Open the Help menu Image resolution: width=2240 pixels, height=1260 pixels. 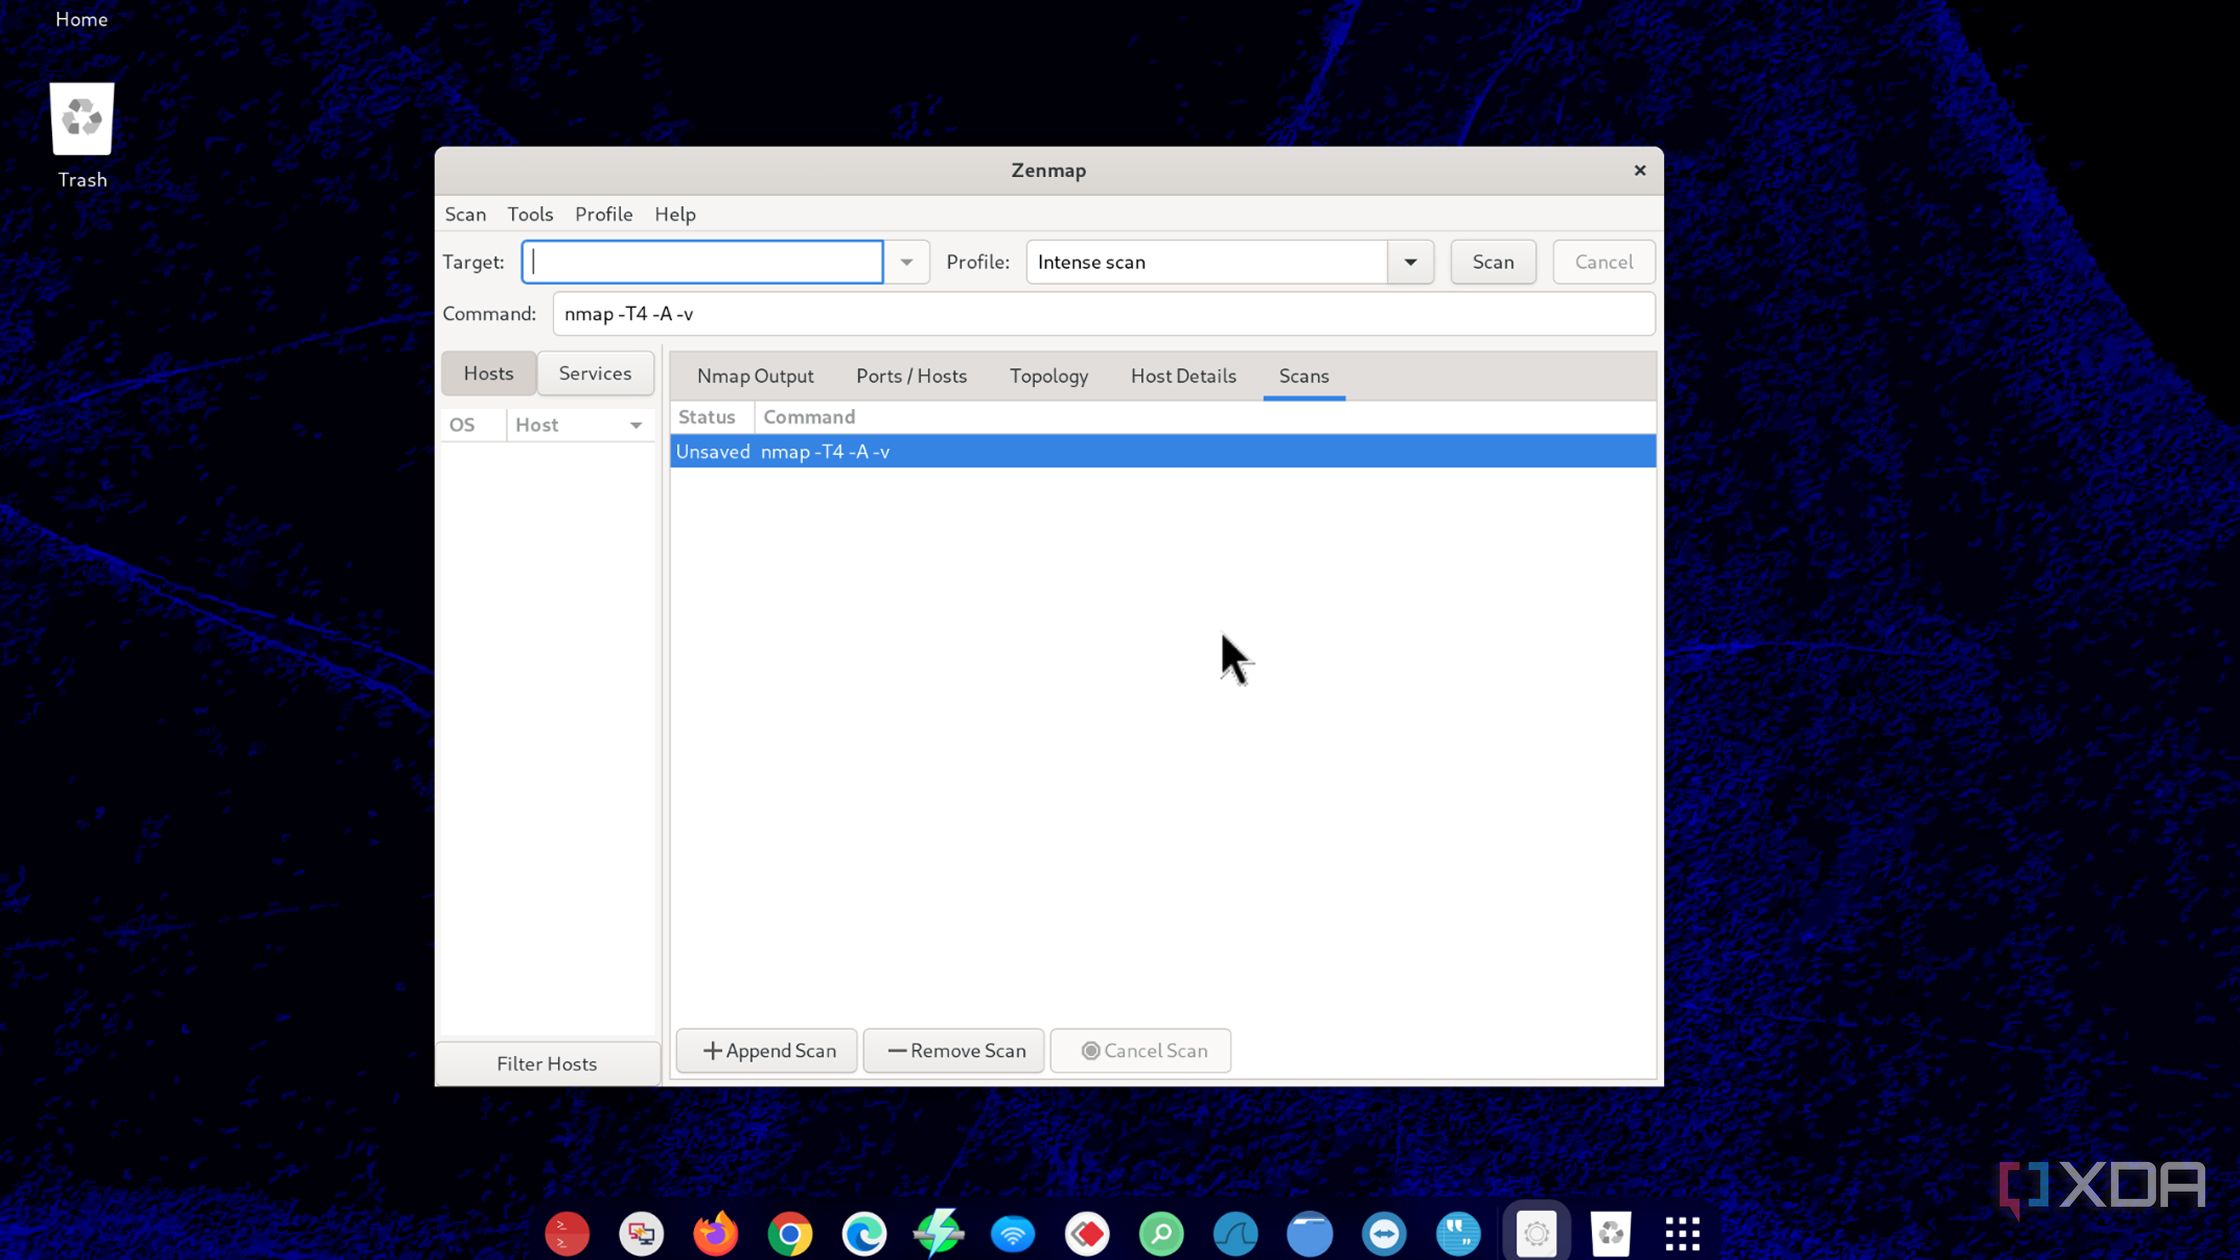pos(675,214)
